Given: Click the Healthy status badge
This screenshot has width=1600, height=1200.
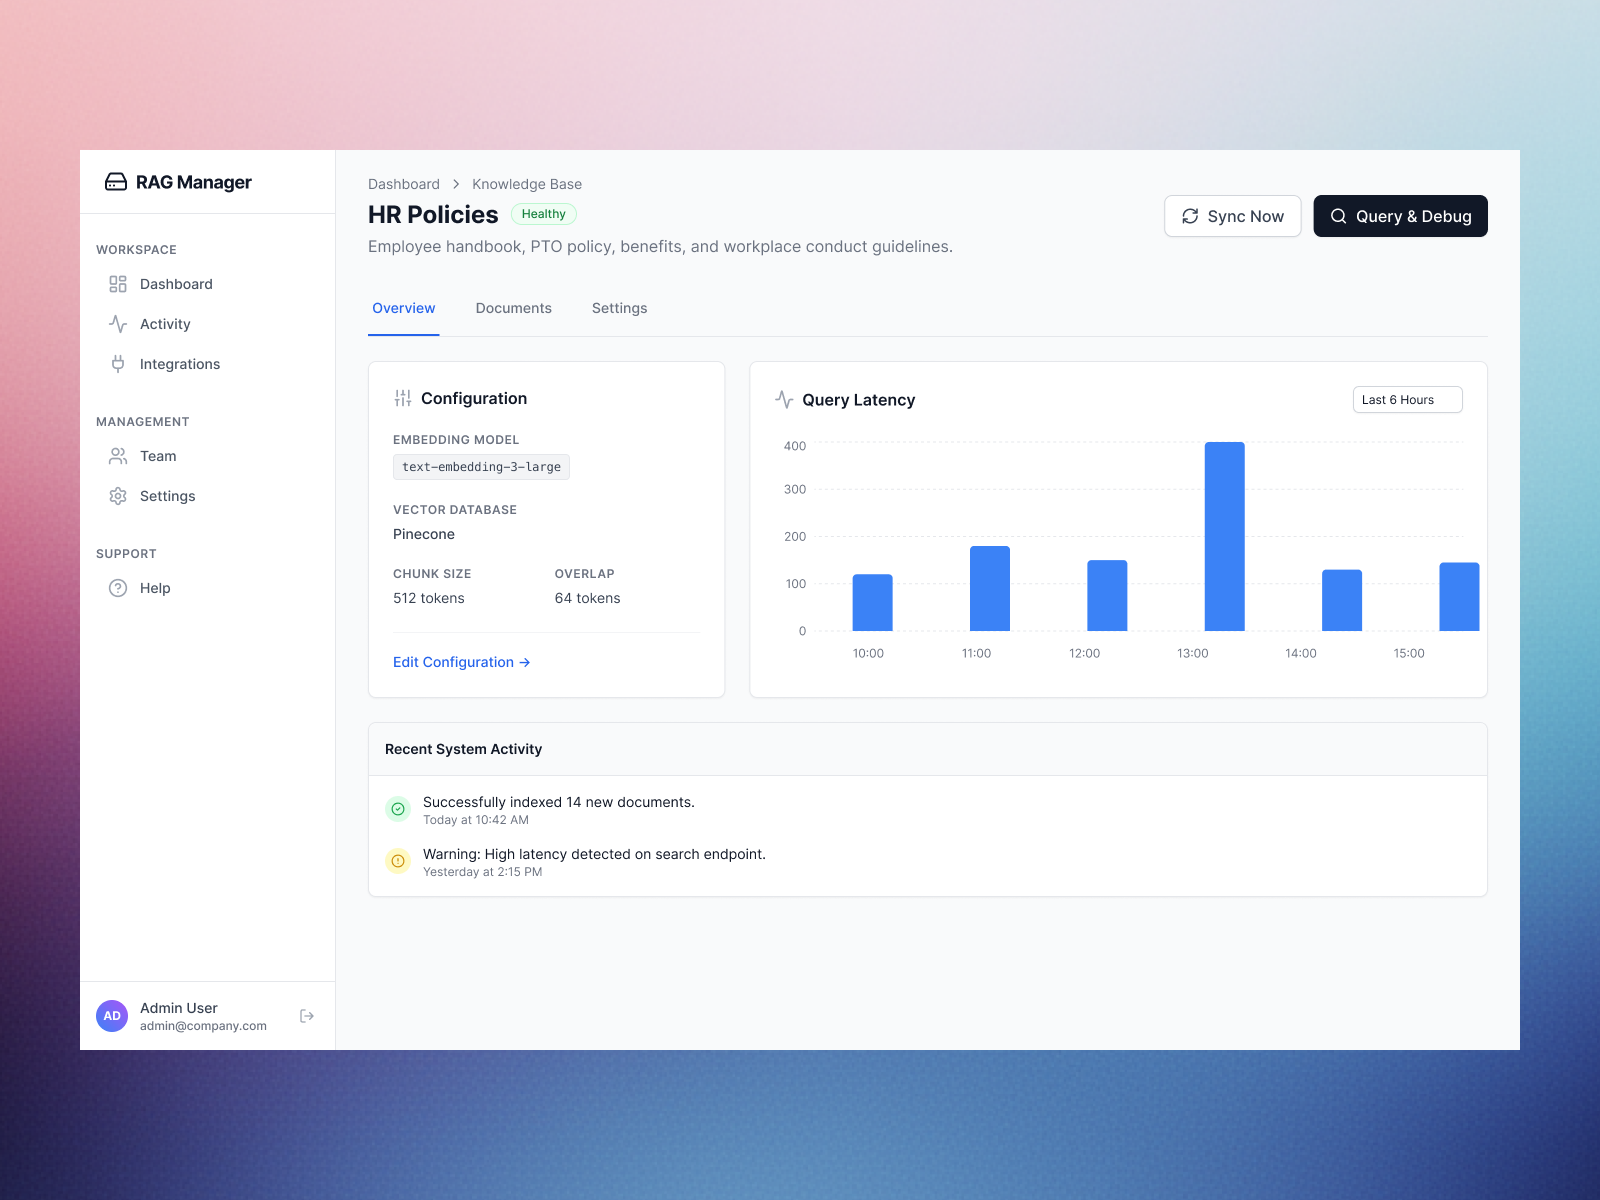Looking at the screenshot, I should click(544, 214).
